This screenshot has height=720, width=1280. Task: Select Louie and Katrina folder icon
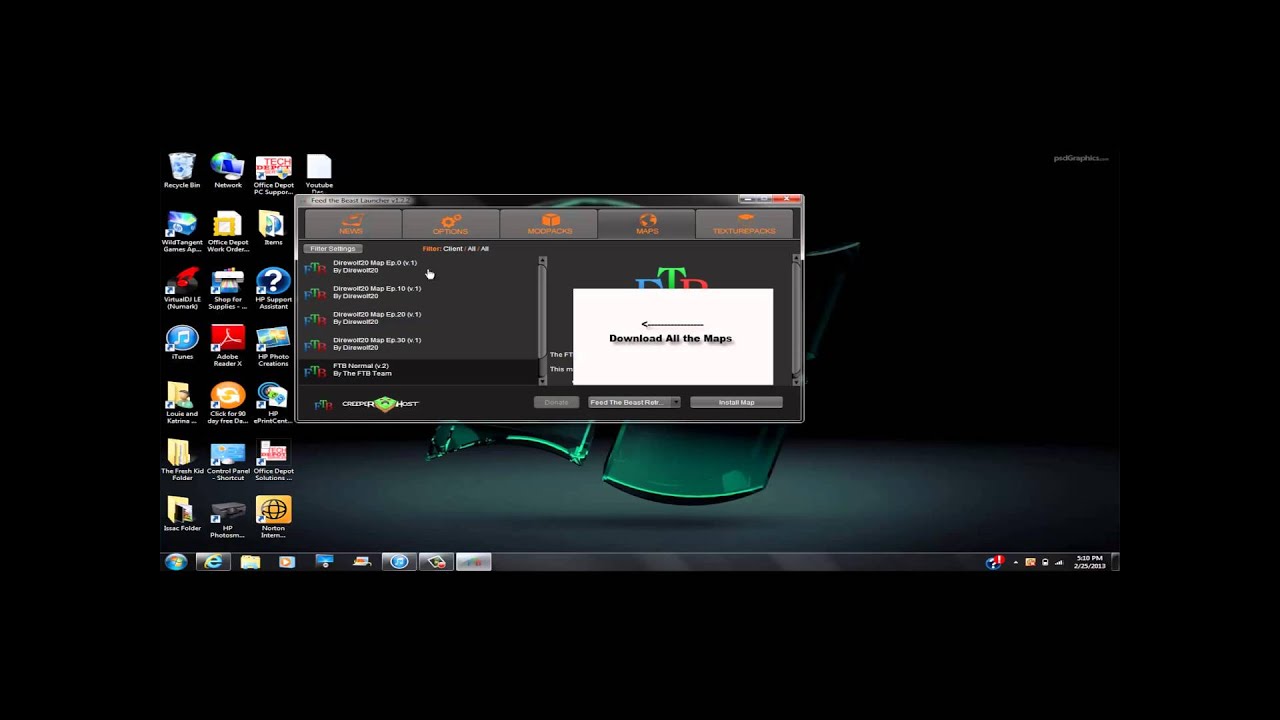click(182, 403)
